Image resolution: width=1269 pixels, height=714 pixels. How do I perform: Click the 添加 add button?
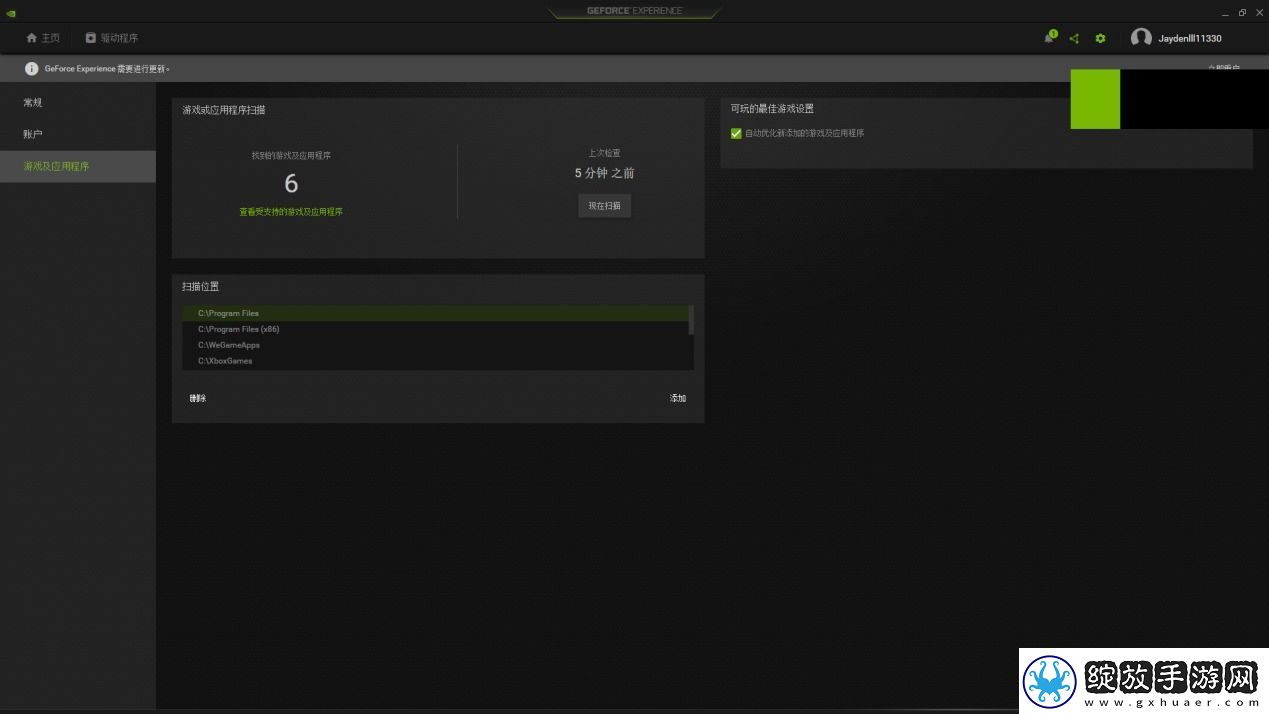point(678,398)
